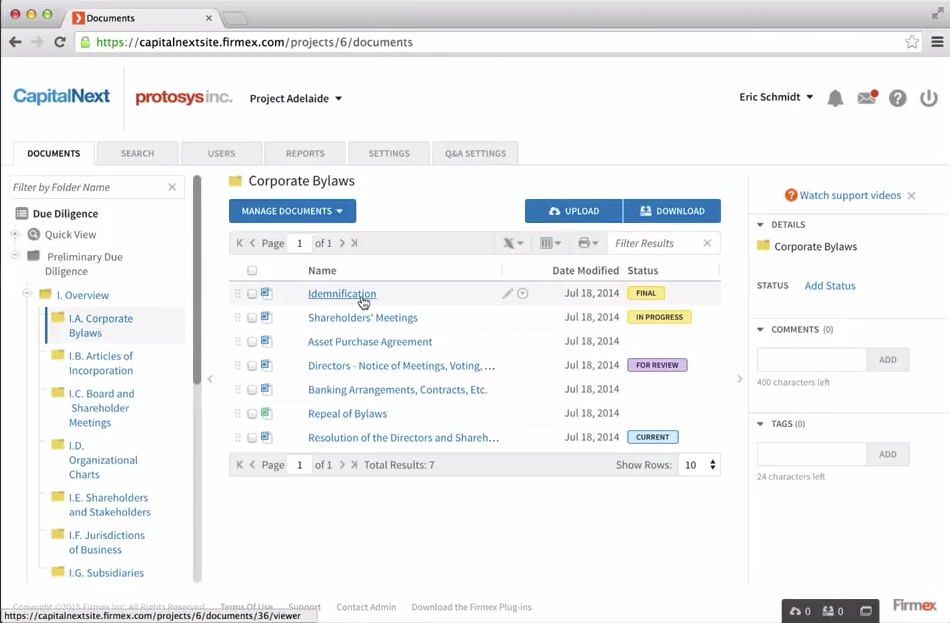The width and height of the screenshot is (950, 623).
Task: Click the drag handle of Shareholders' Meetings row
Action: point(238,318)
